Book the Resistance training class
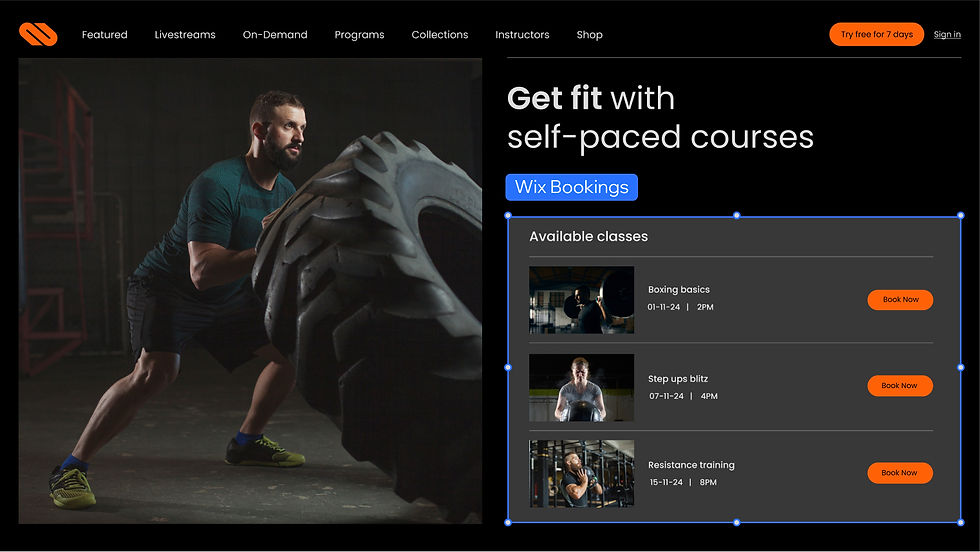Image resolution: width=980 pixels, height=552 pixels. click(900, 473)
